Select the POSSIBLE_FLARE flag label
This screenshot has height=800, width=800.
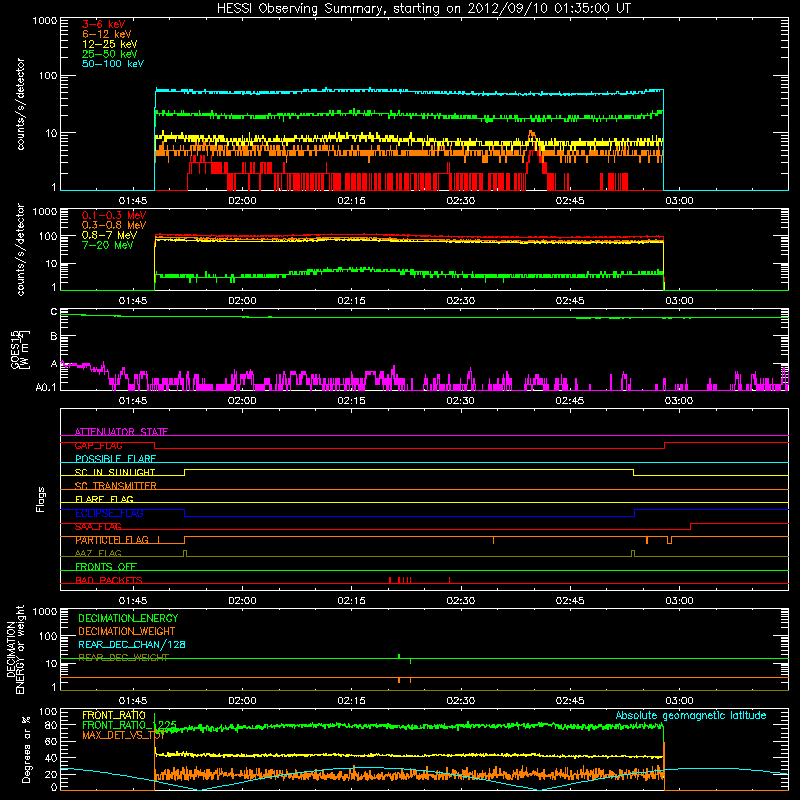pos(115,459)
